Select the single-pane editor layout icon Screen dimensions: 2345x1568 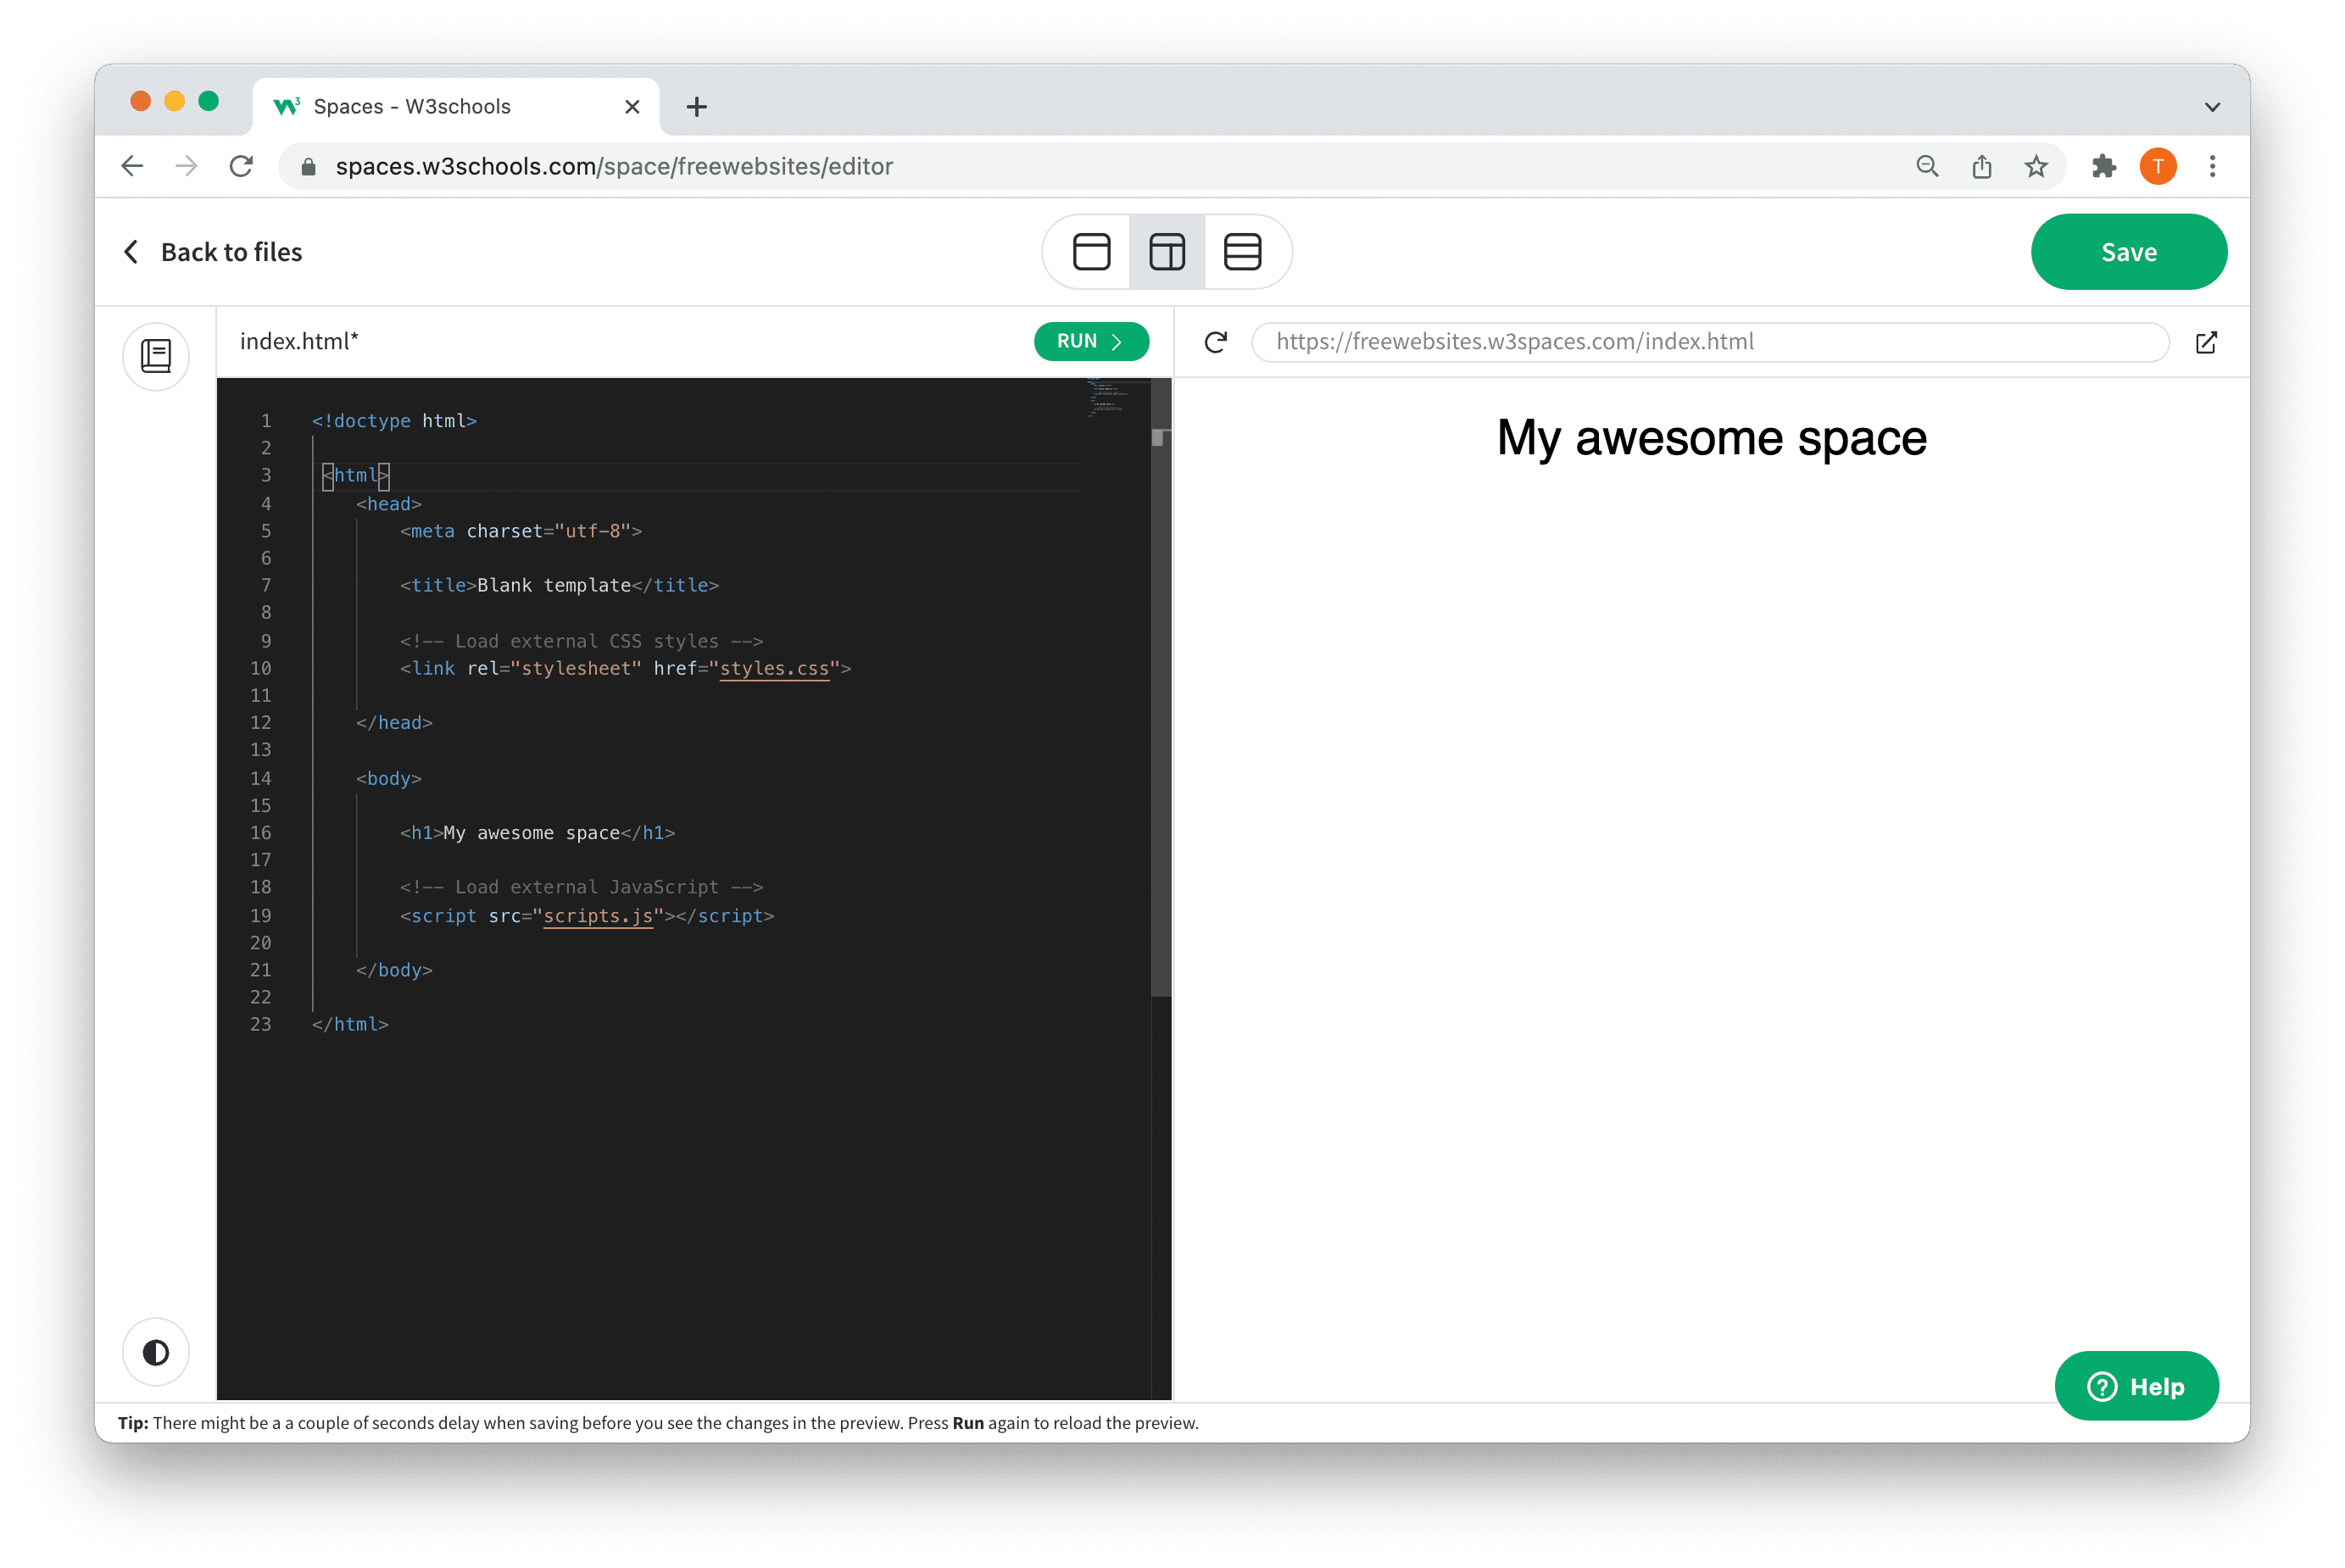point(1091,252)
